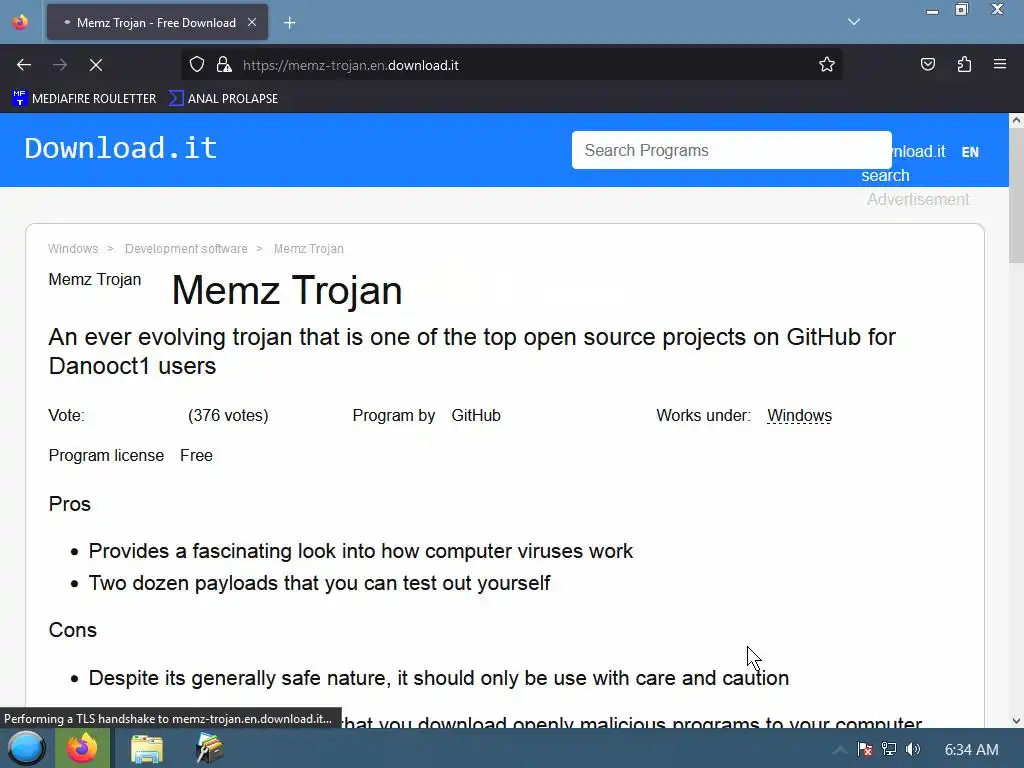This screenshot has height=768, width=1024.
Task: Click the GitHub program author text
Action: (476, 416)
